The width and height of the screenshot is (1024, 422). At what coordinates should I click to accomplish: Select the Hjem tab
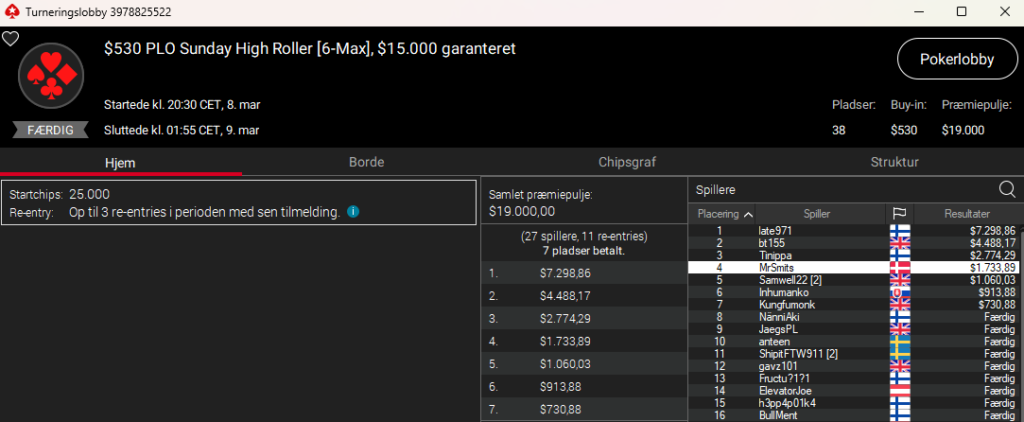[120, 162]
